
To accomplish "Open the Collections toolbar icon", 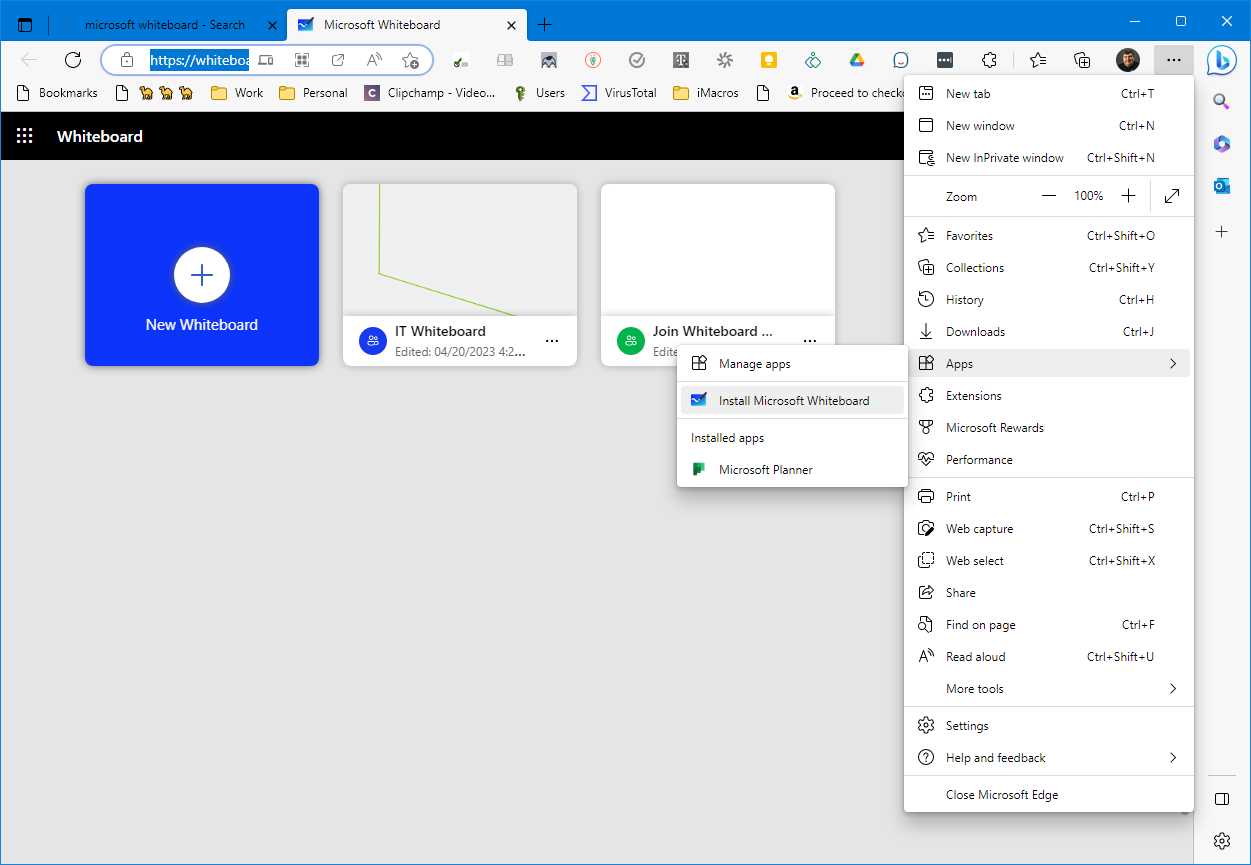I will click(1082, 60).
